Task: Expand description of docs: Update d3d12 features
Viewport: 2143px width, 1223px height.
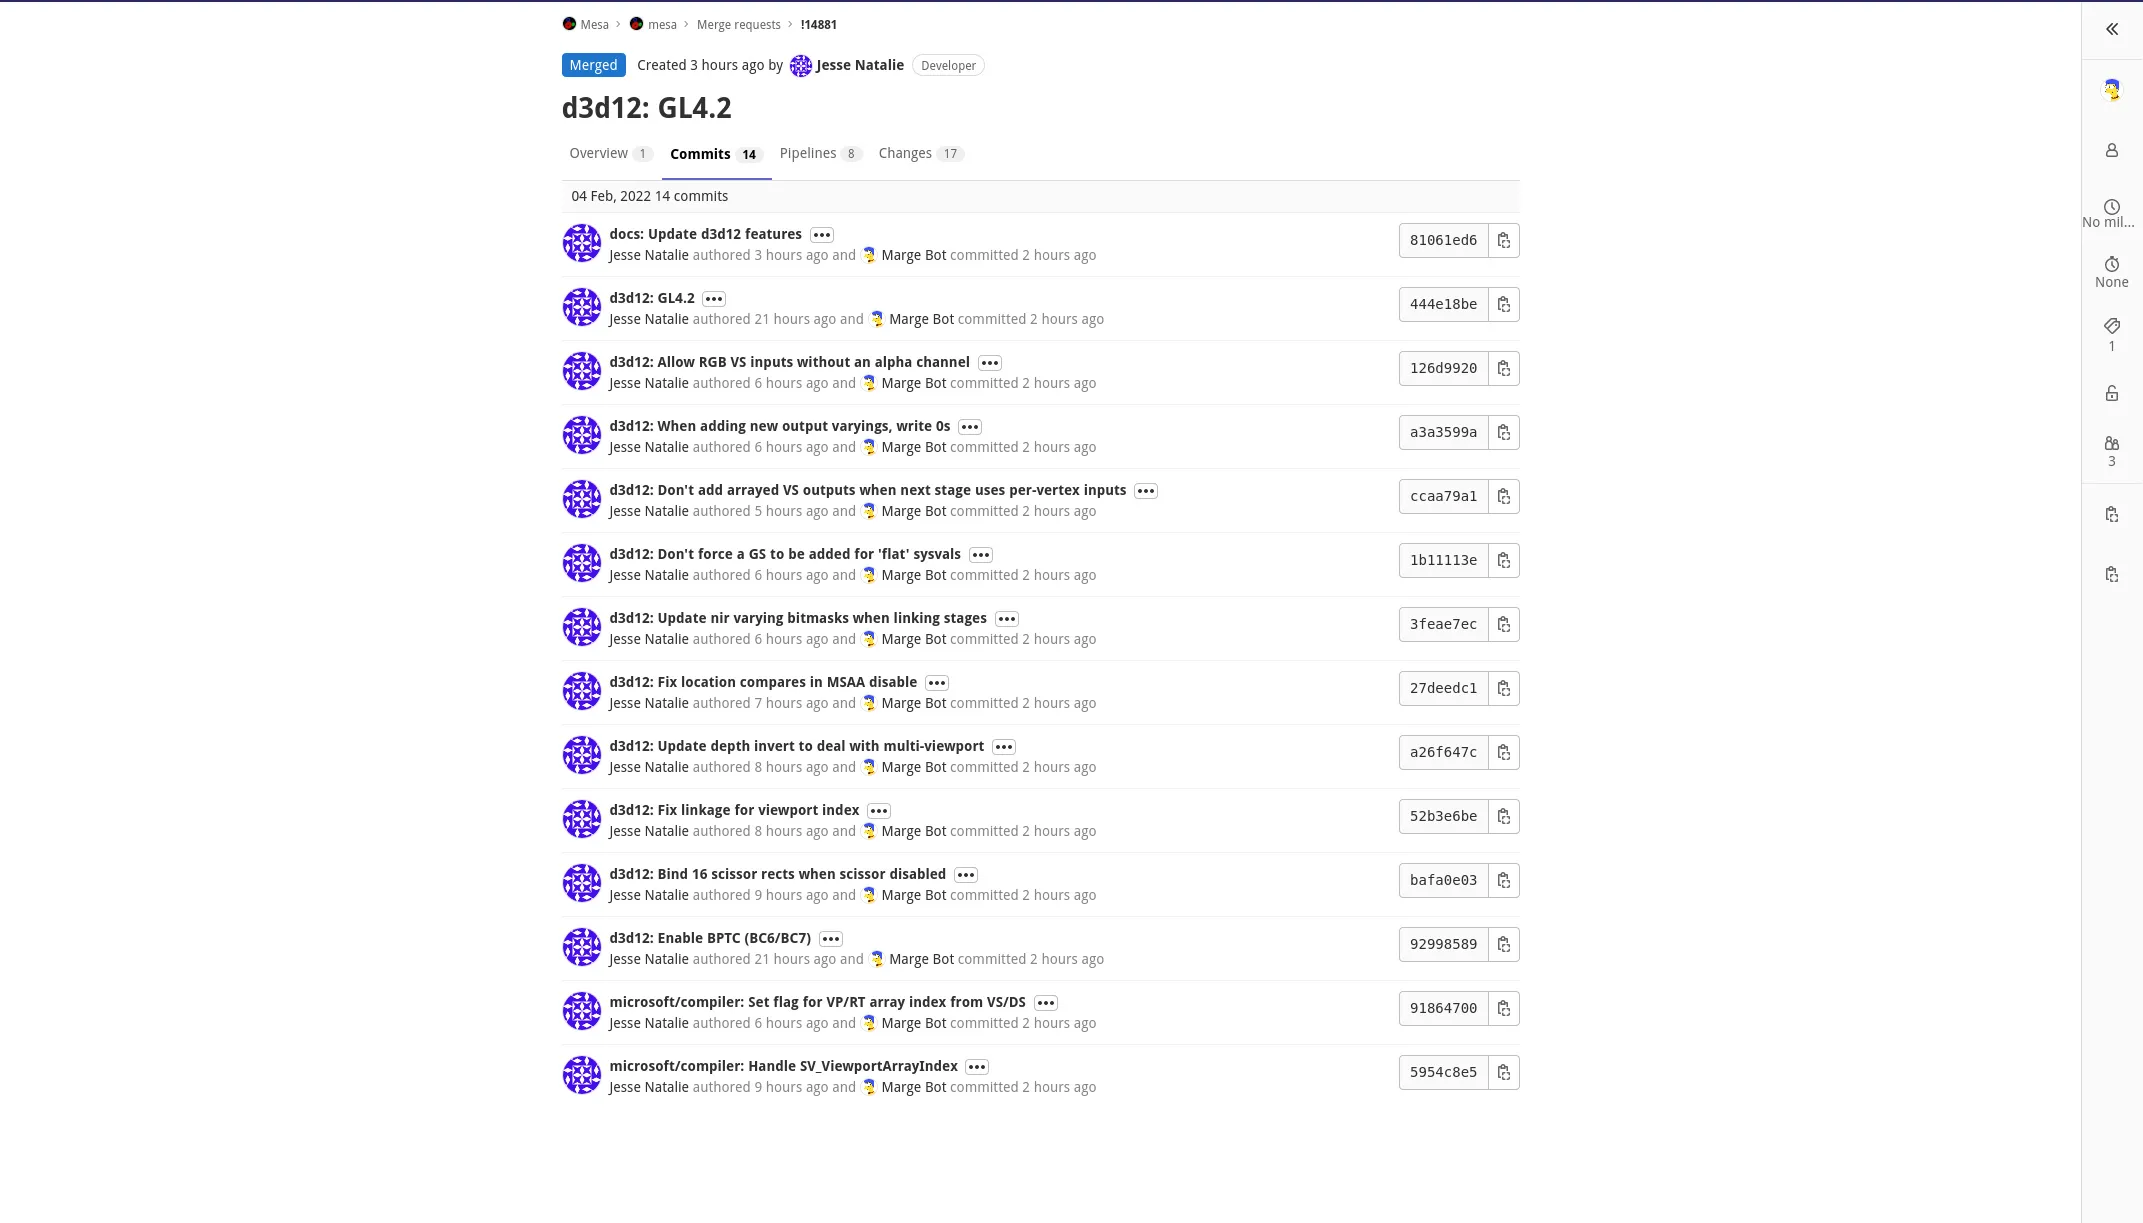Action: [x=822, y=235]
